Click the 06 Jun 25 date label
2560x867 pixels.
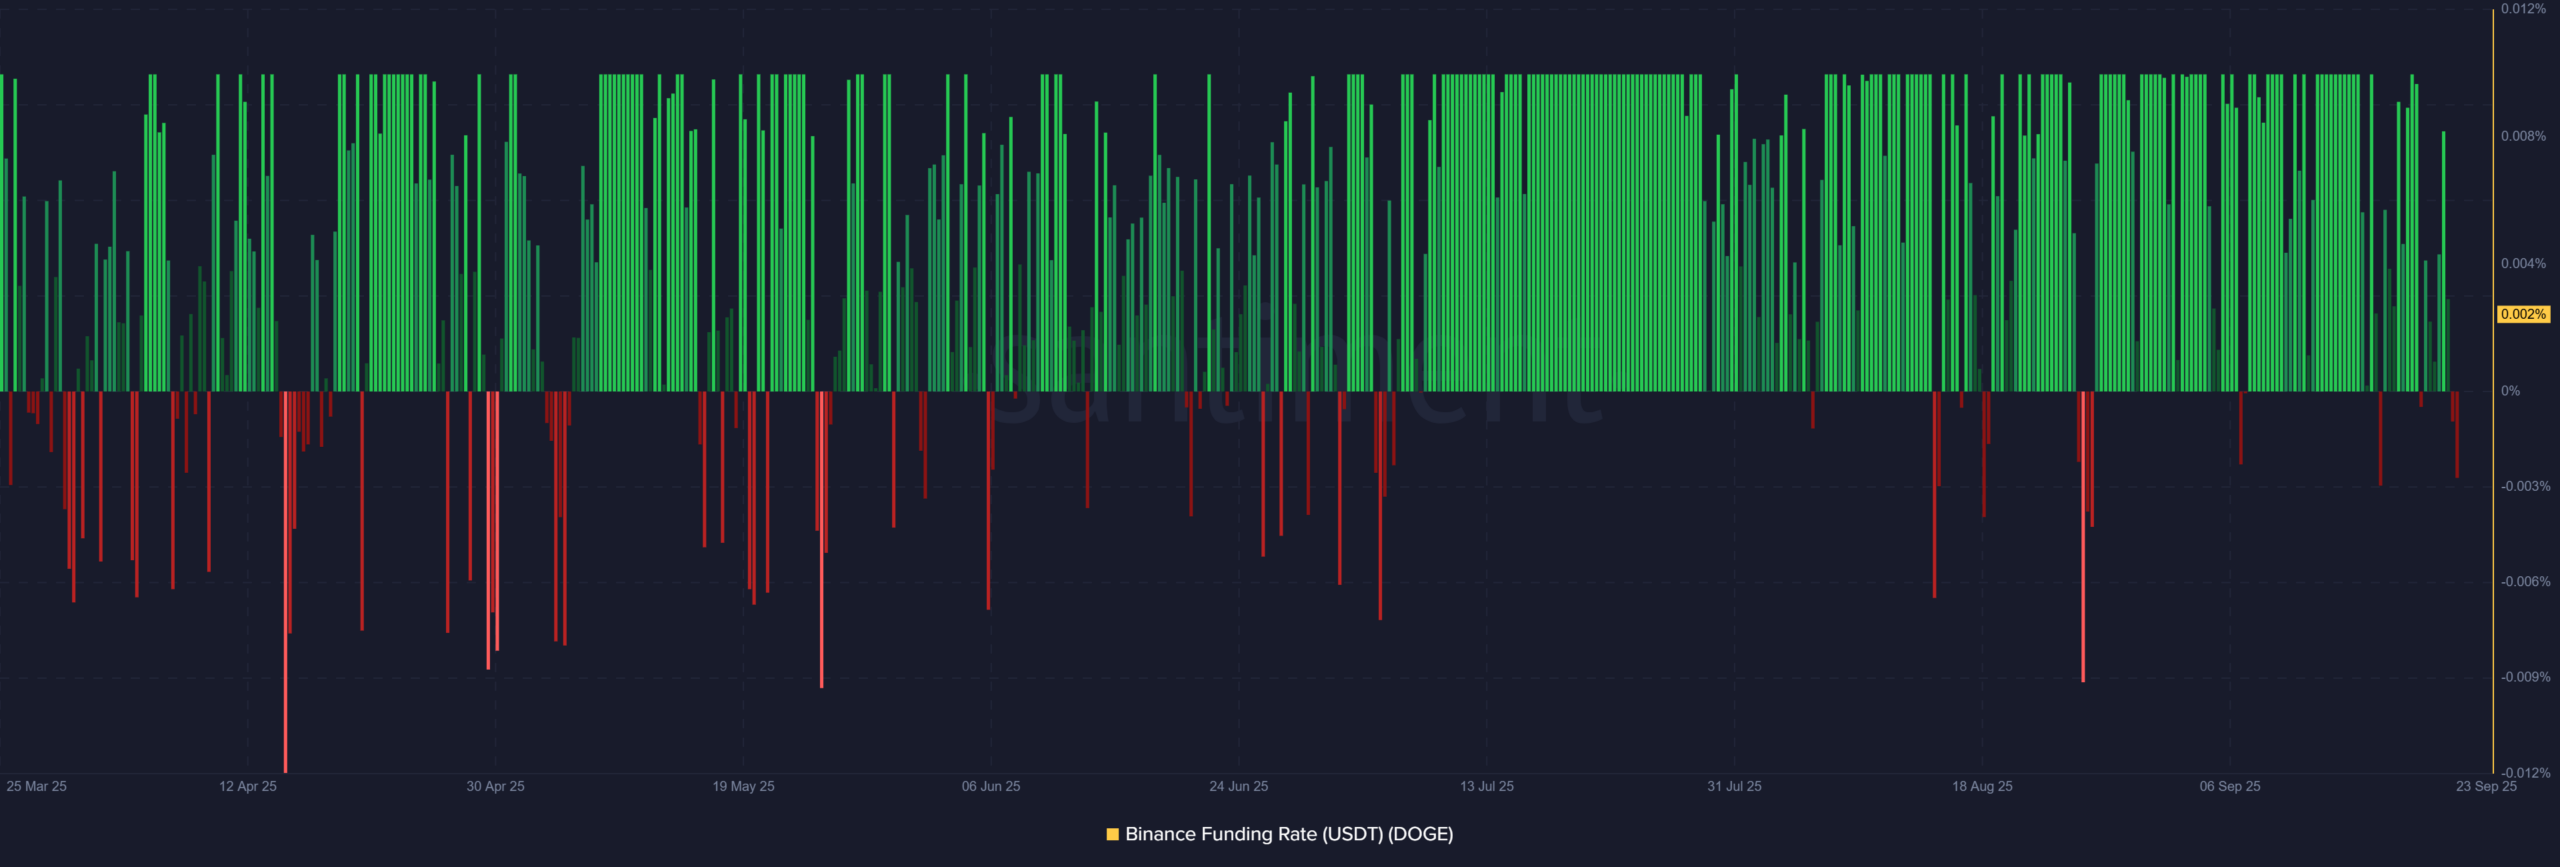pyautogui.click(x=991, y=786)
